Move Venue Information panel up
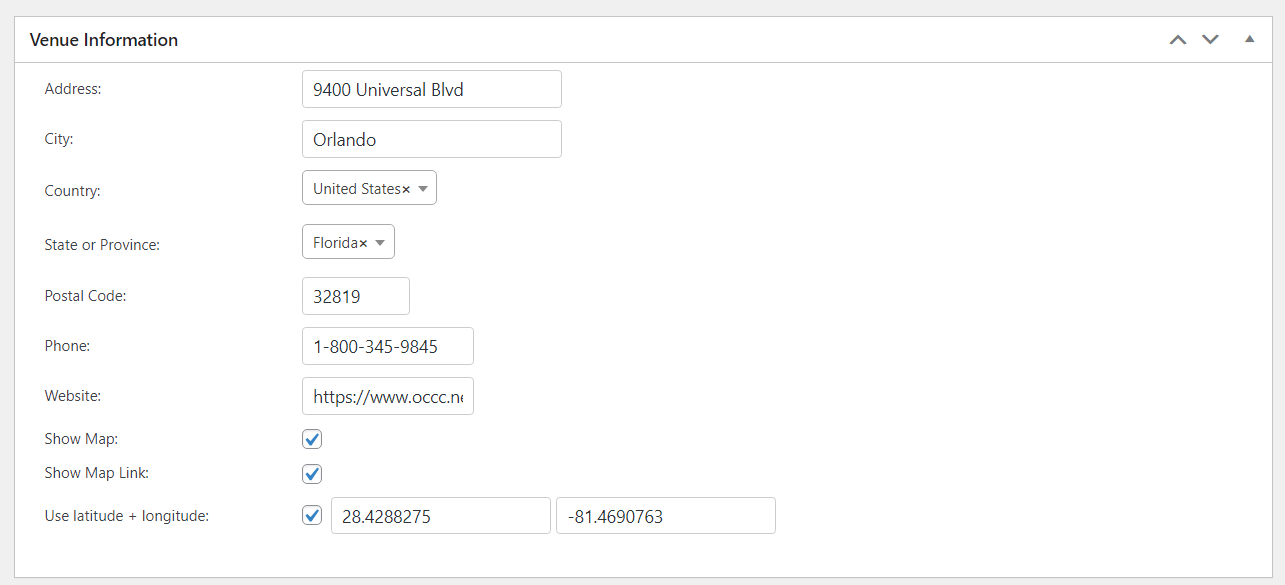 point(1178,40)
